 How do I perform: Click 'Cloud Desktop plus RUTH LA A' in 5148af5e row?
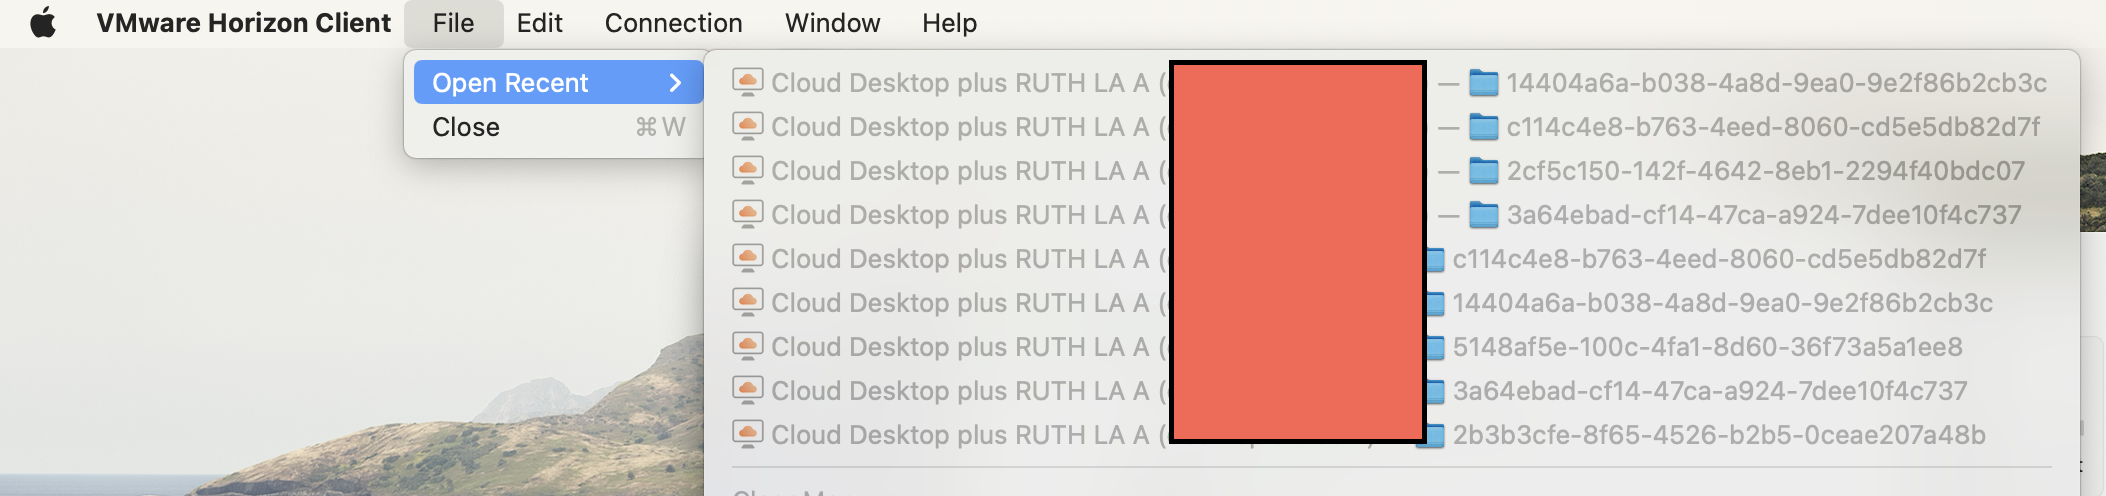(x=960, y=347)
